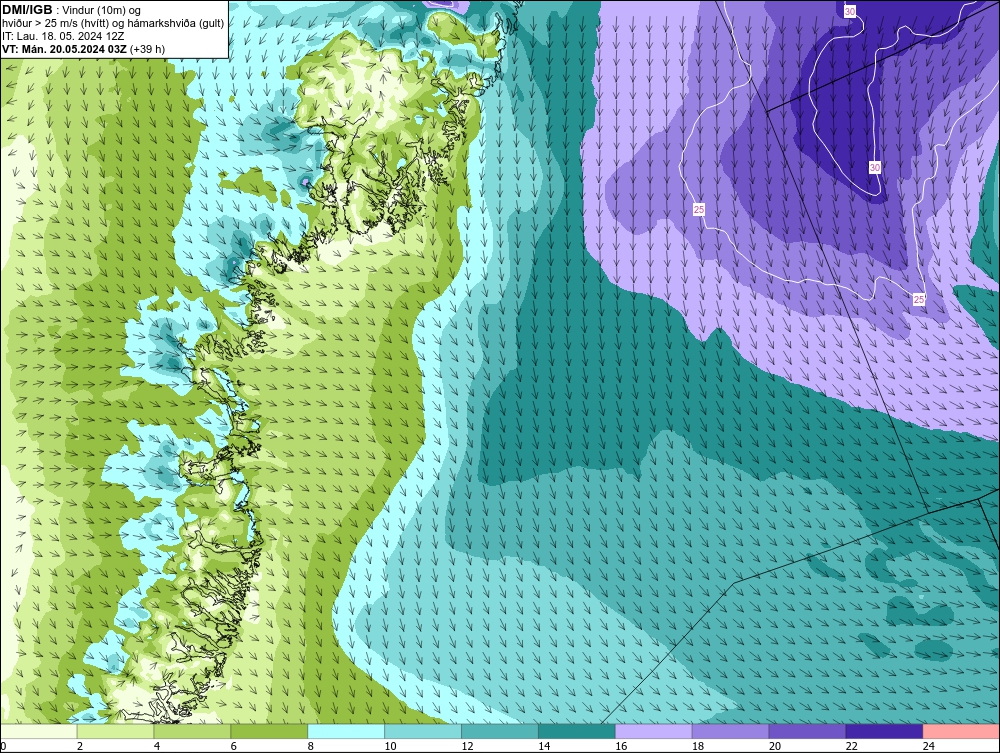Click the turquoise 10–12 m/s legend swatch
This screenshot has width=1000, height=753.
(423, 731)
